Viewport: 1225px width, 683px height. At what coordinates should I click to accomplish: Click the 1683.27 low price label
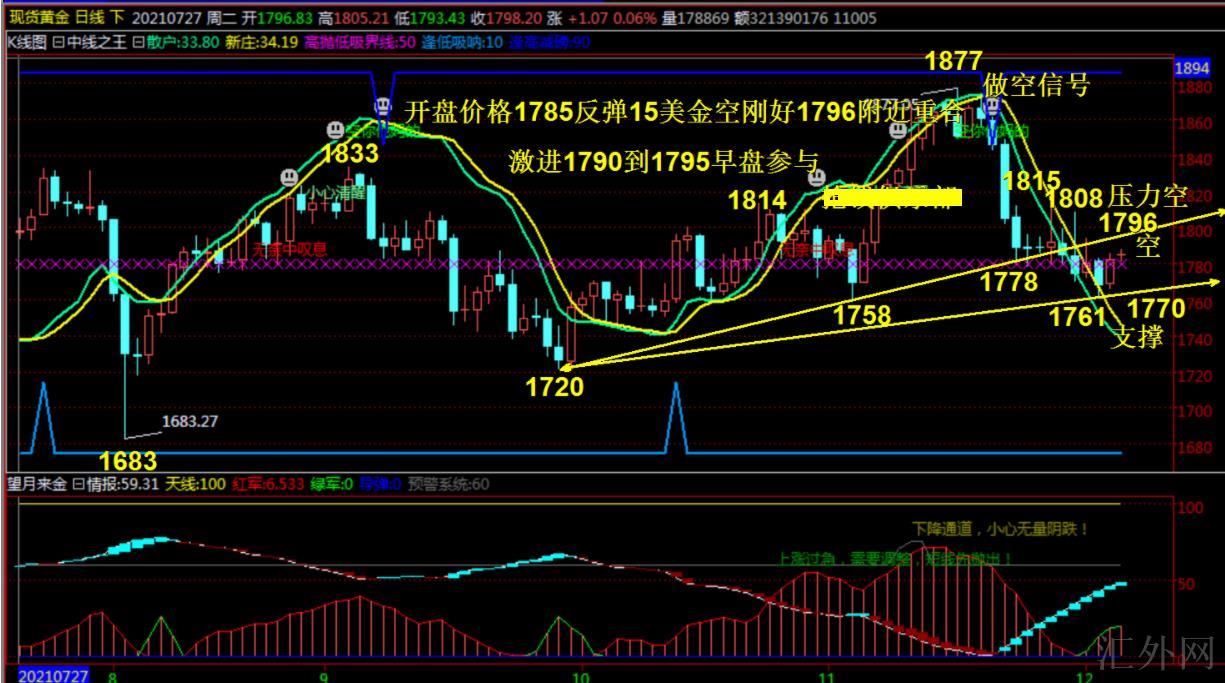click(190, 422)
